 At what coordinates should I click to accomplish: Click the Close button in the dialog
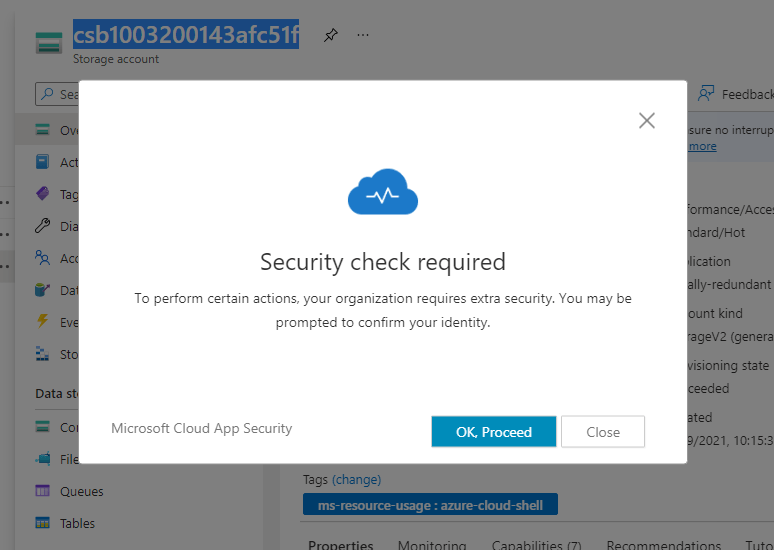tap(602, 432)
